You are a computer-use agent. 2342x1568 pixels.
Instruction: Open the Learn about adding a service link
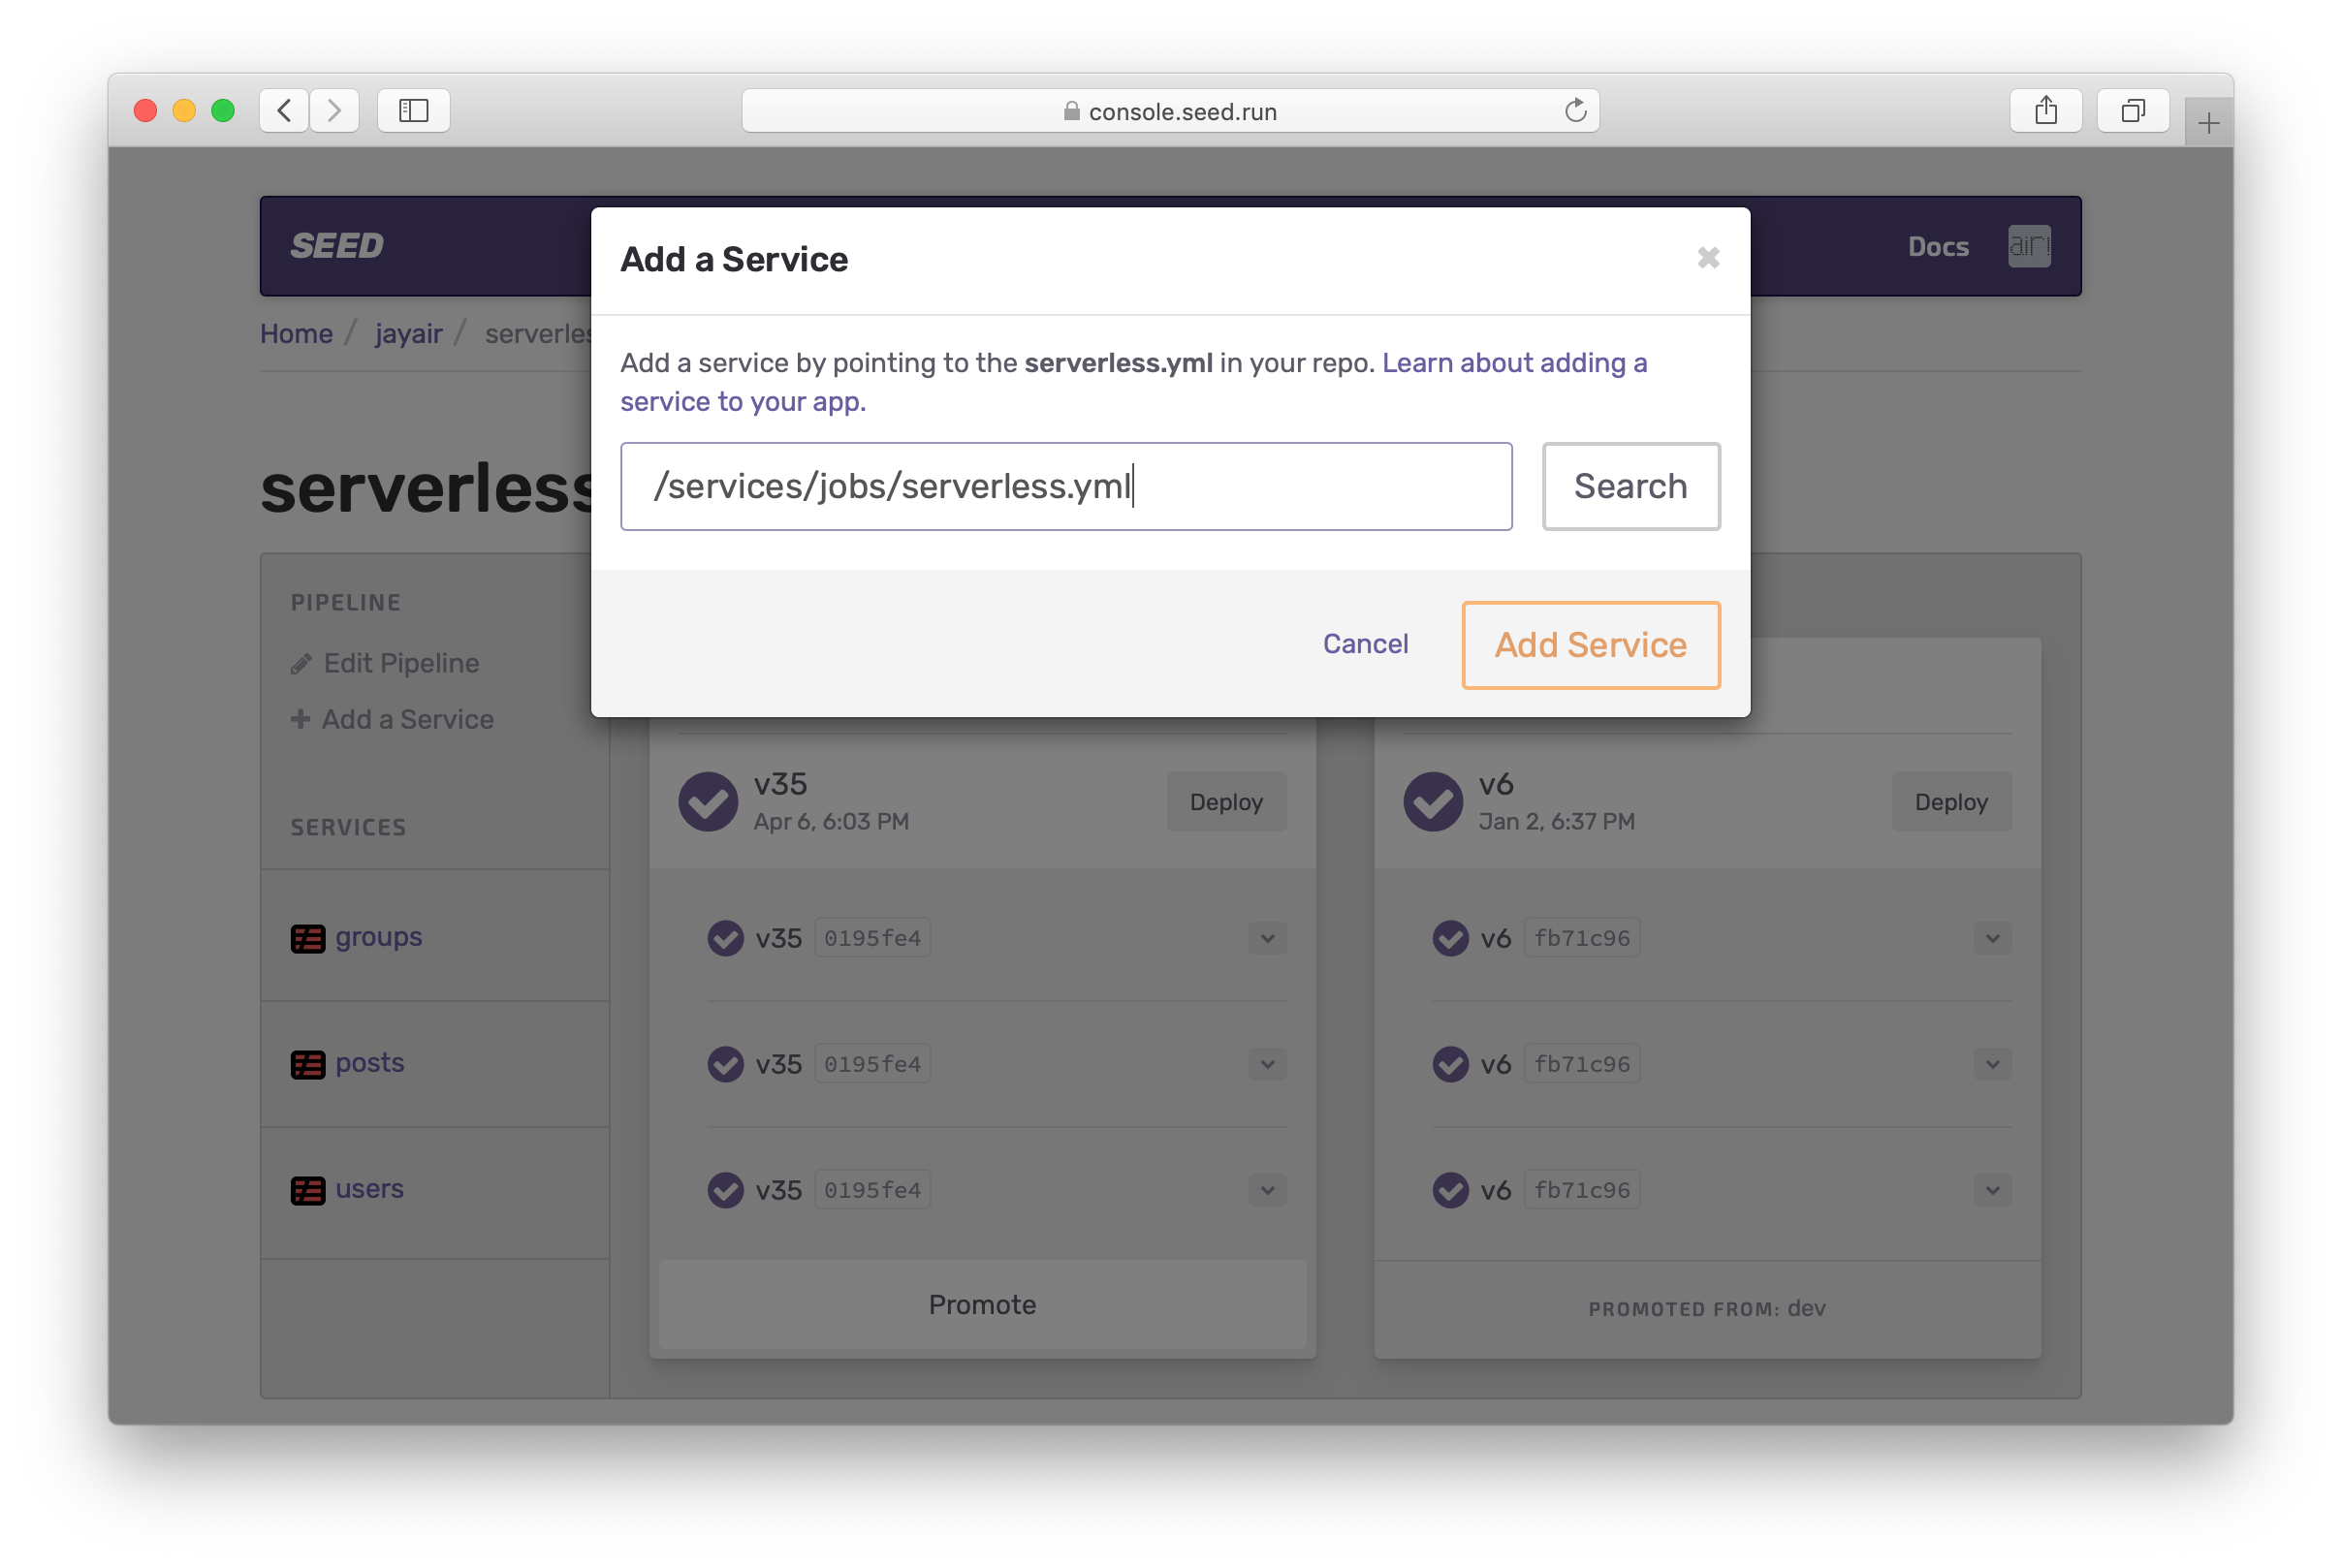point(1513,363)
